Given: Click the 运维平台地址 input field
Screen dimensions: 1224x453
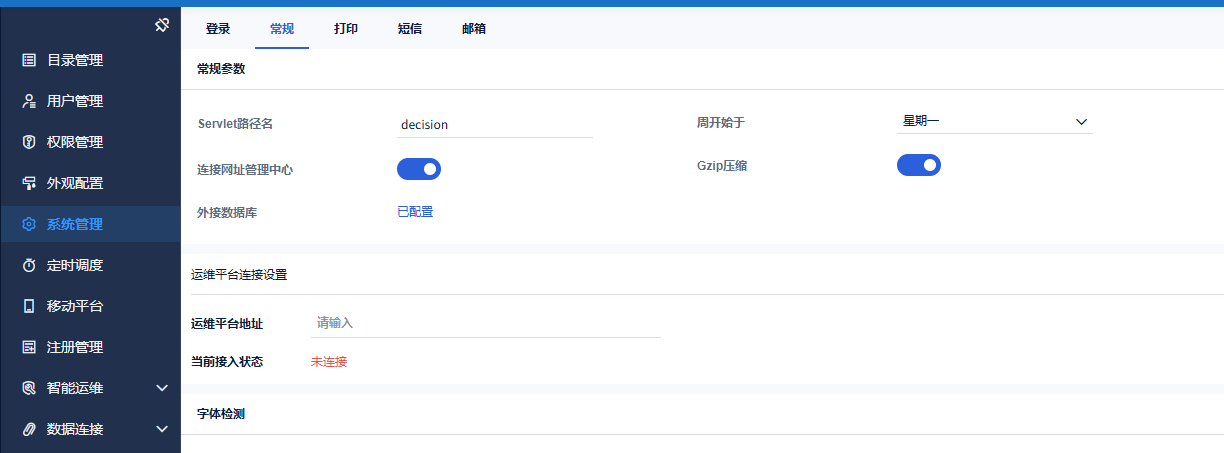Looking at the screenshot, I should tap(486, 323).
